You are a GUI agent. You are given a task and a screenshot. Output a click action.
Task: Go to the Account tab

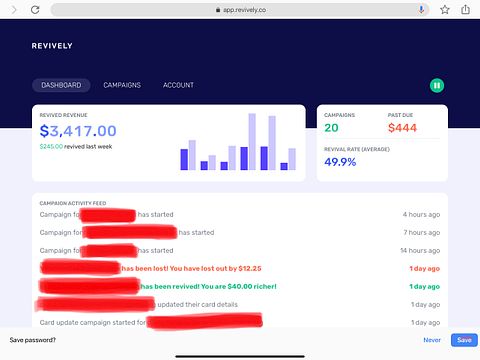[x=178, y=85]
